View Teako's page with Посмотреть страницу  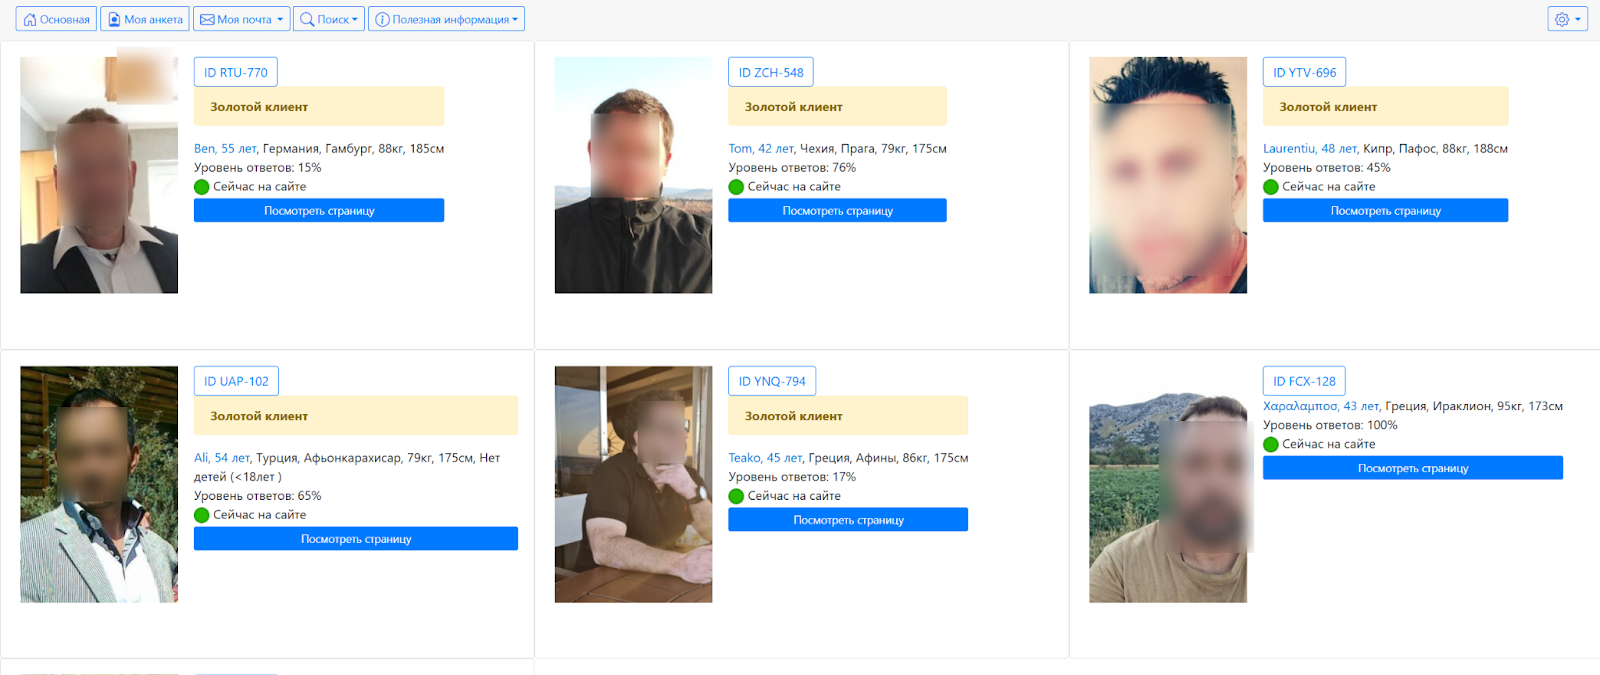point(848,520)
